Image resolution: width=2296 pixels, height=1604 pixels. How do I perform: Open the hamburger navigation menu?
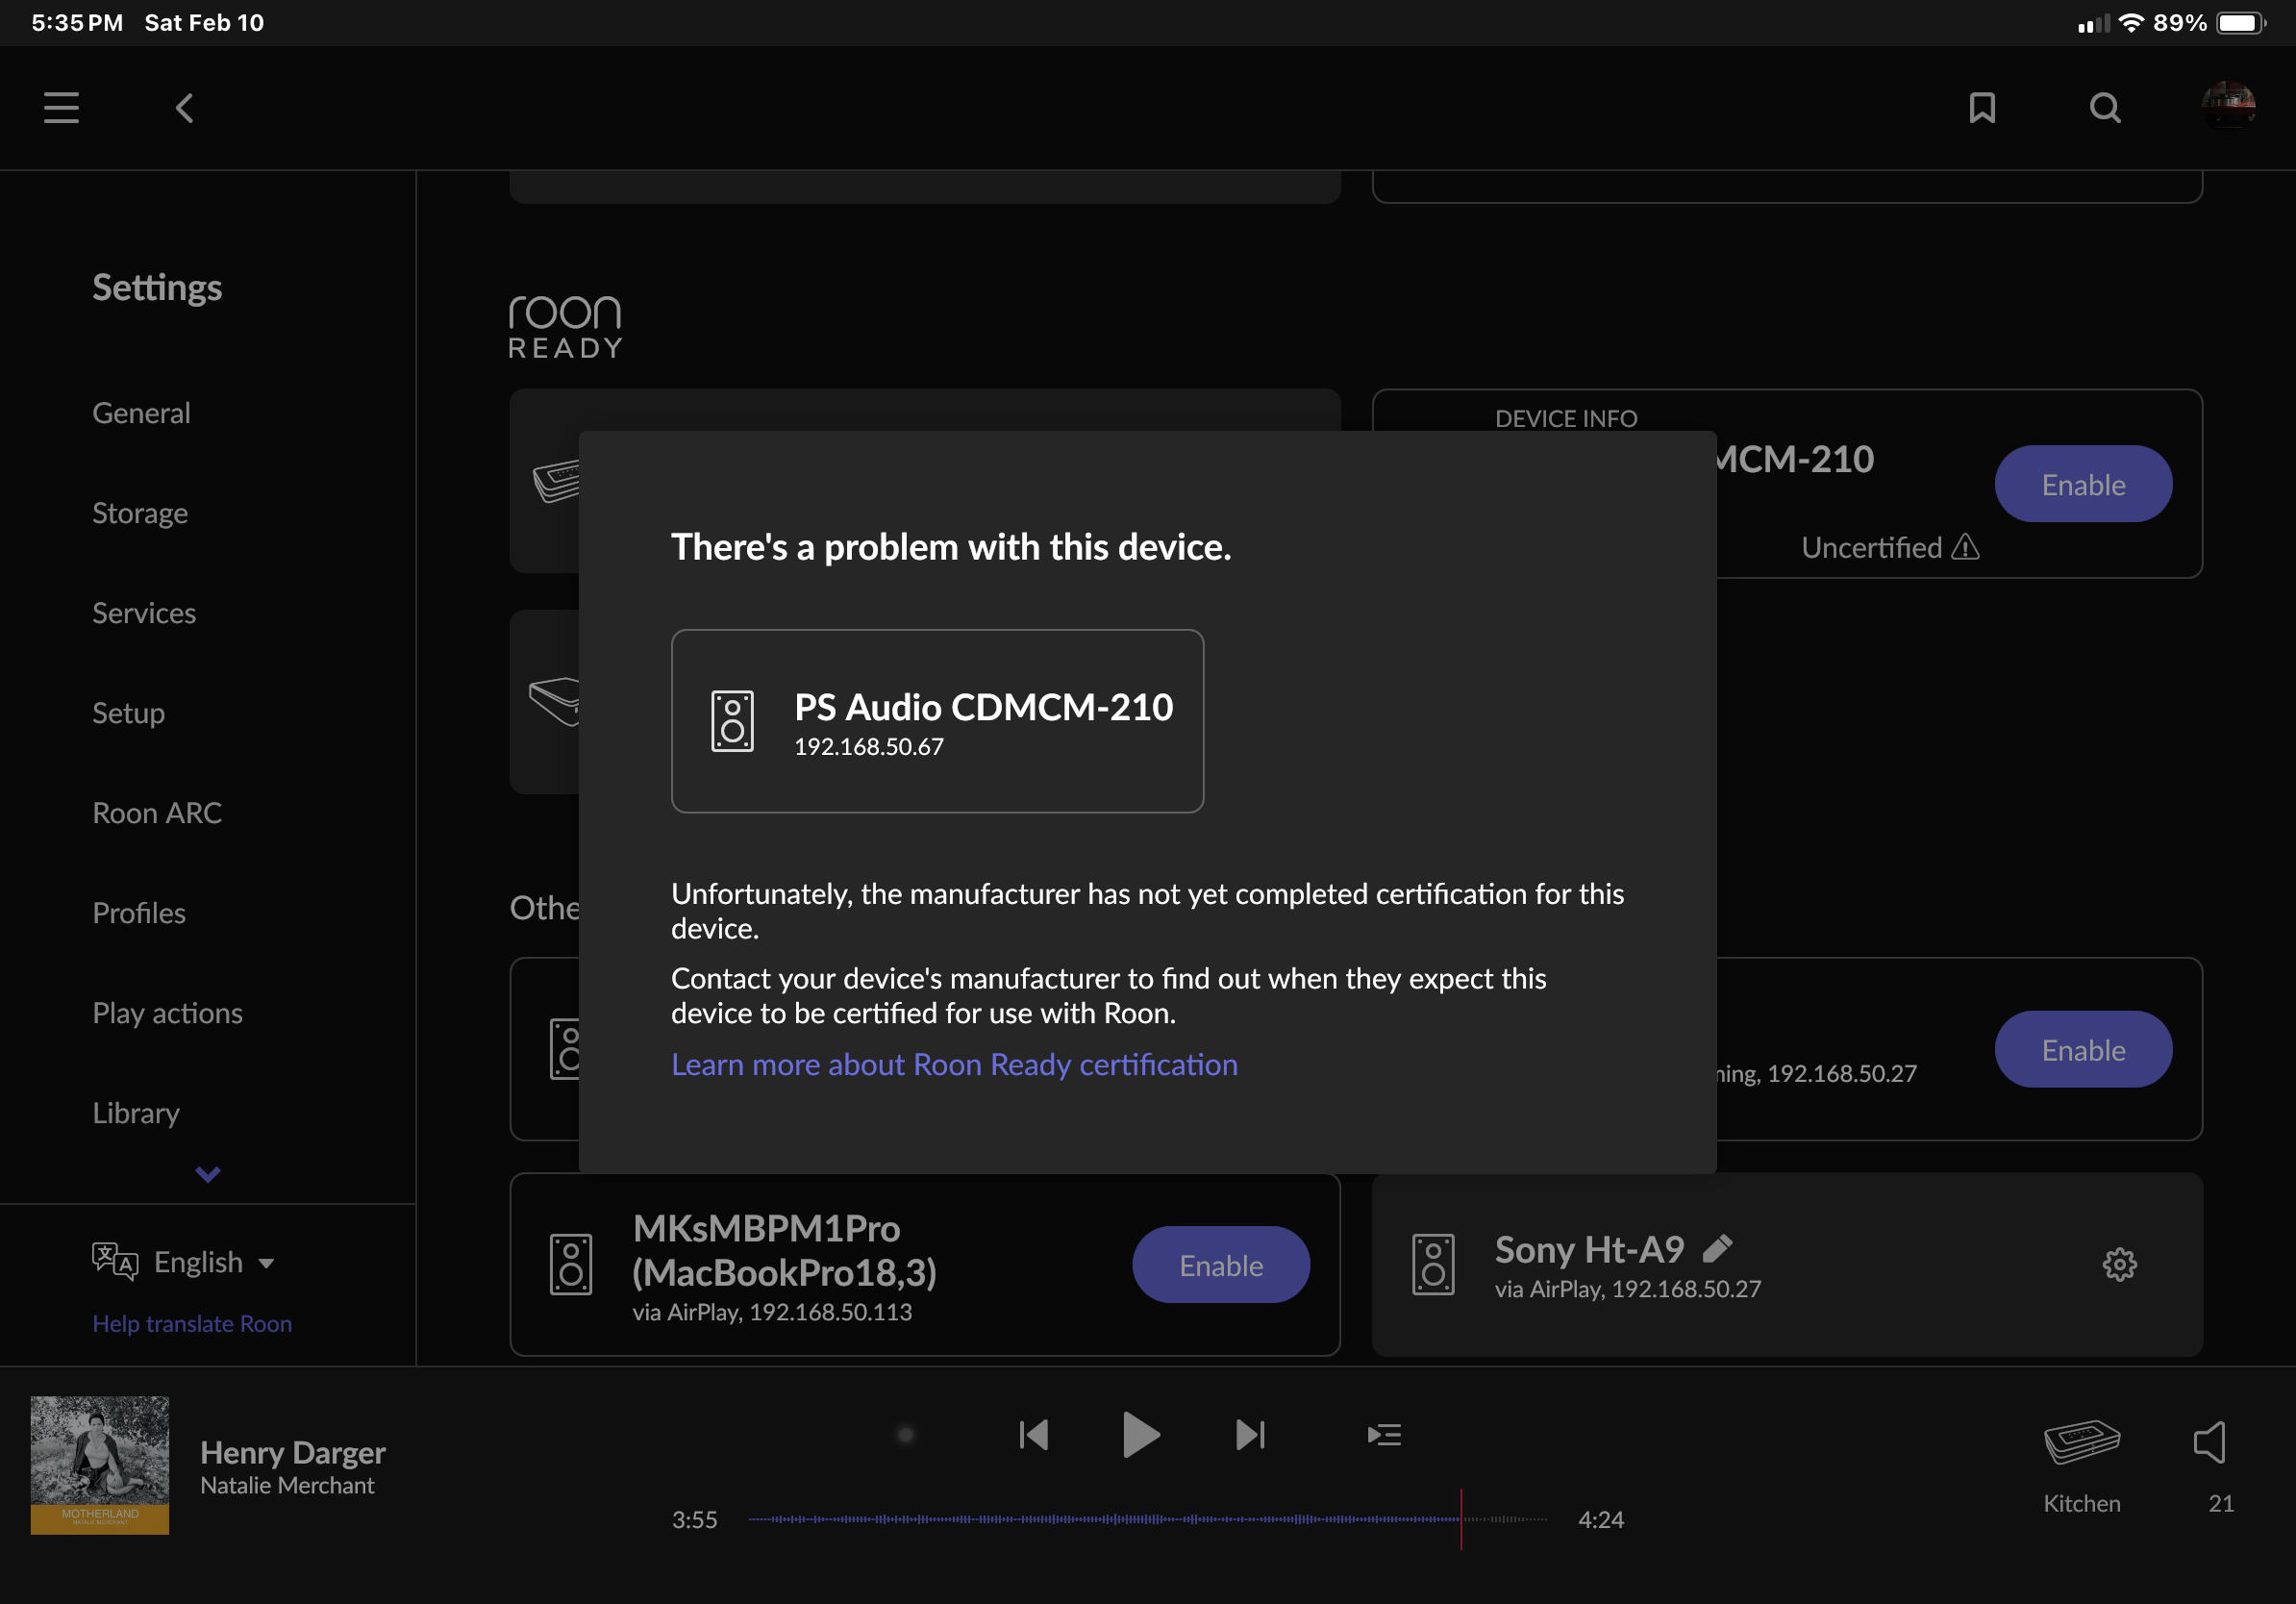pyautogui.click(x=61, y=108)
